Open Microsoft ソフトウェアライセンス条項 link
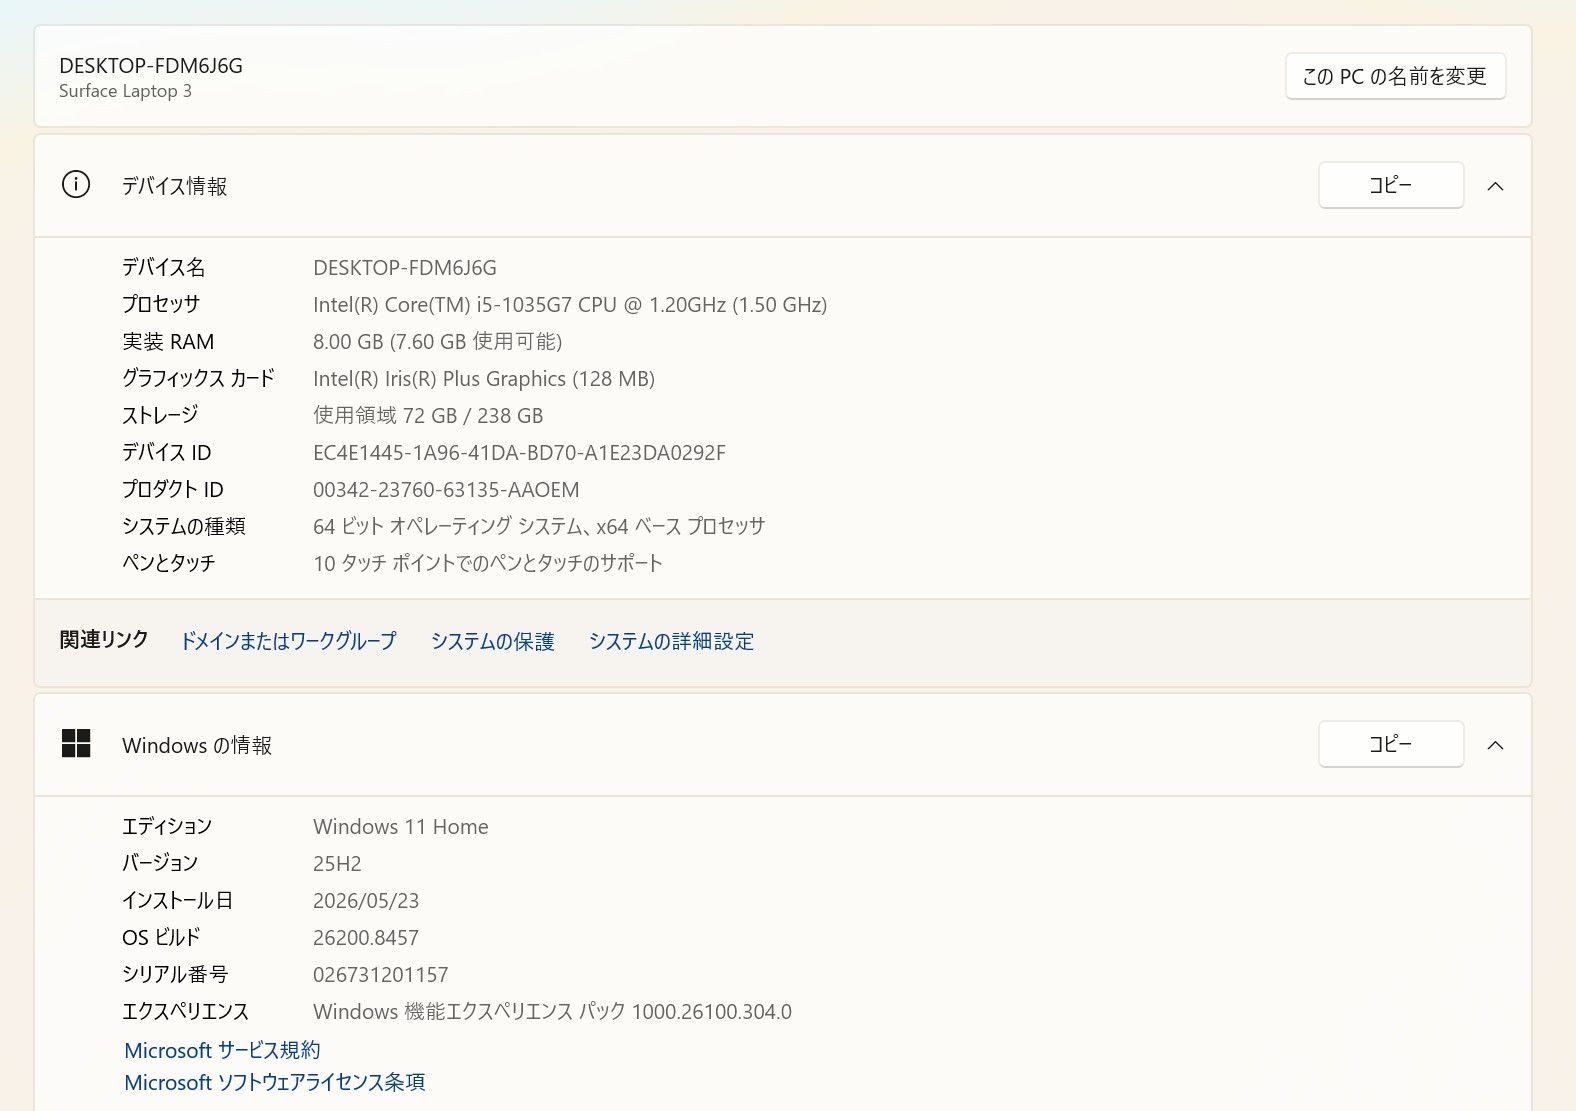1576x1111 pixels. [x=275, y=1082]
